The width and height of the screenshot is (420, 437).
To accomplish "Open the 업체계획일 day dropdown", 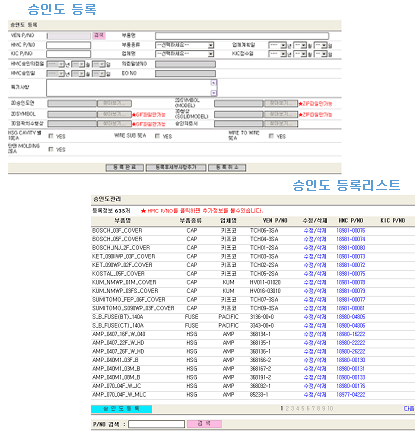I will [x=321, y=45].
